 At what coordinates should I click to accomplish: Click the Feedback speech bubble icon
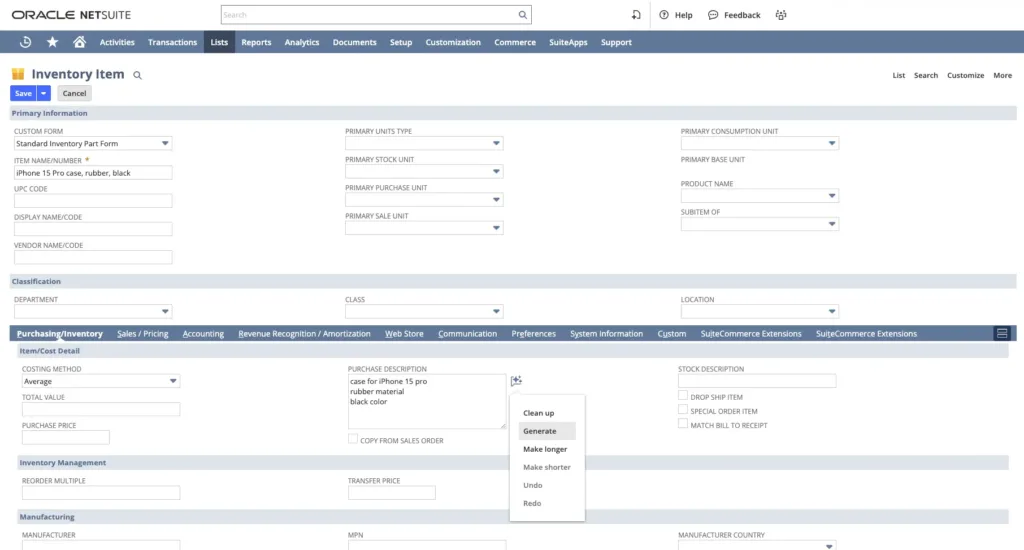click(x=713, y=14)
